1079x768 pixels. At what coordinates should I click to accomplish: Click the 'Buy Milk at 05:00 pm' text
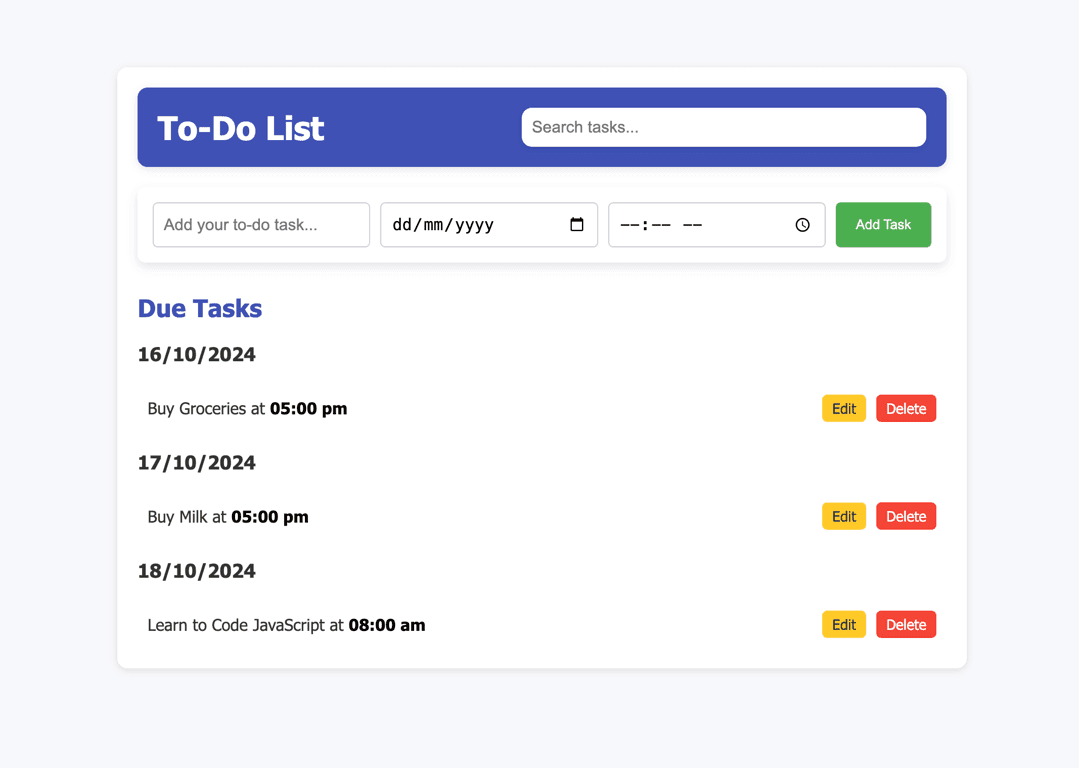[228, 517]
